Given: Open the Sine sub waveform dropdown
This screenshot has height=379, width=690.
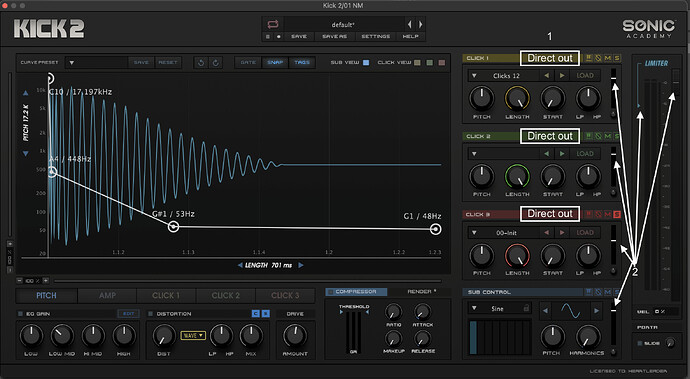Looking at the screenshot, I should tap(499, 309).
